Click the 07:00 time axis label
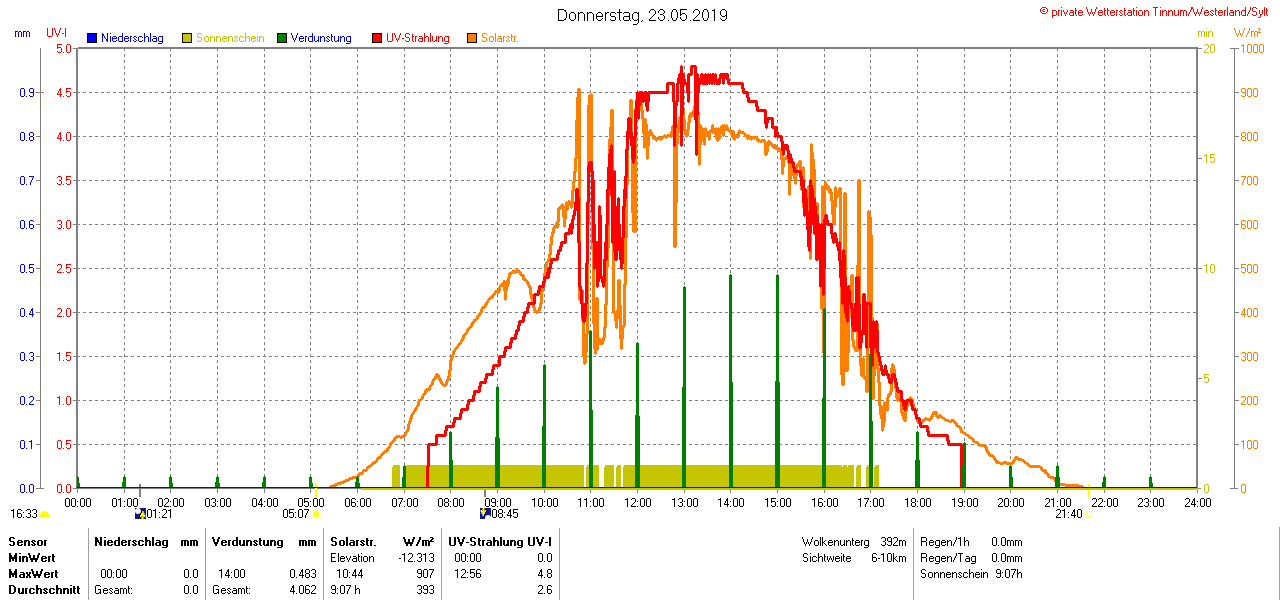This screenshot has width=1280, height=600. coord(404,502)
